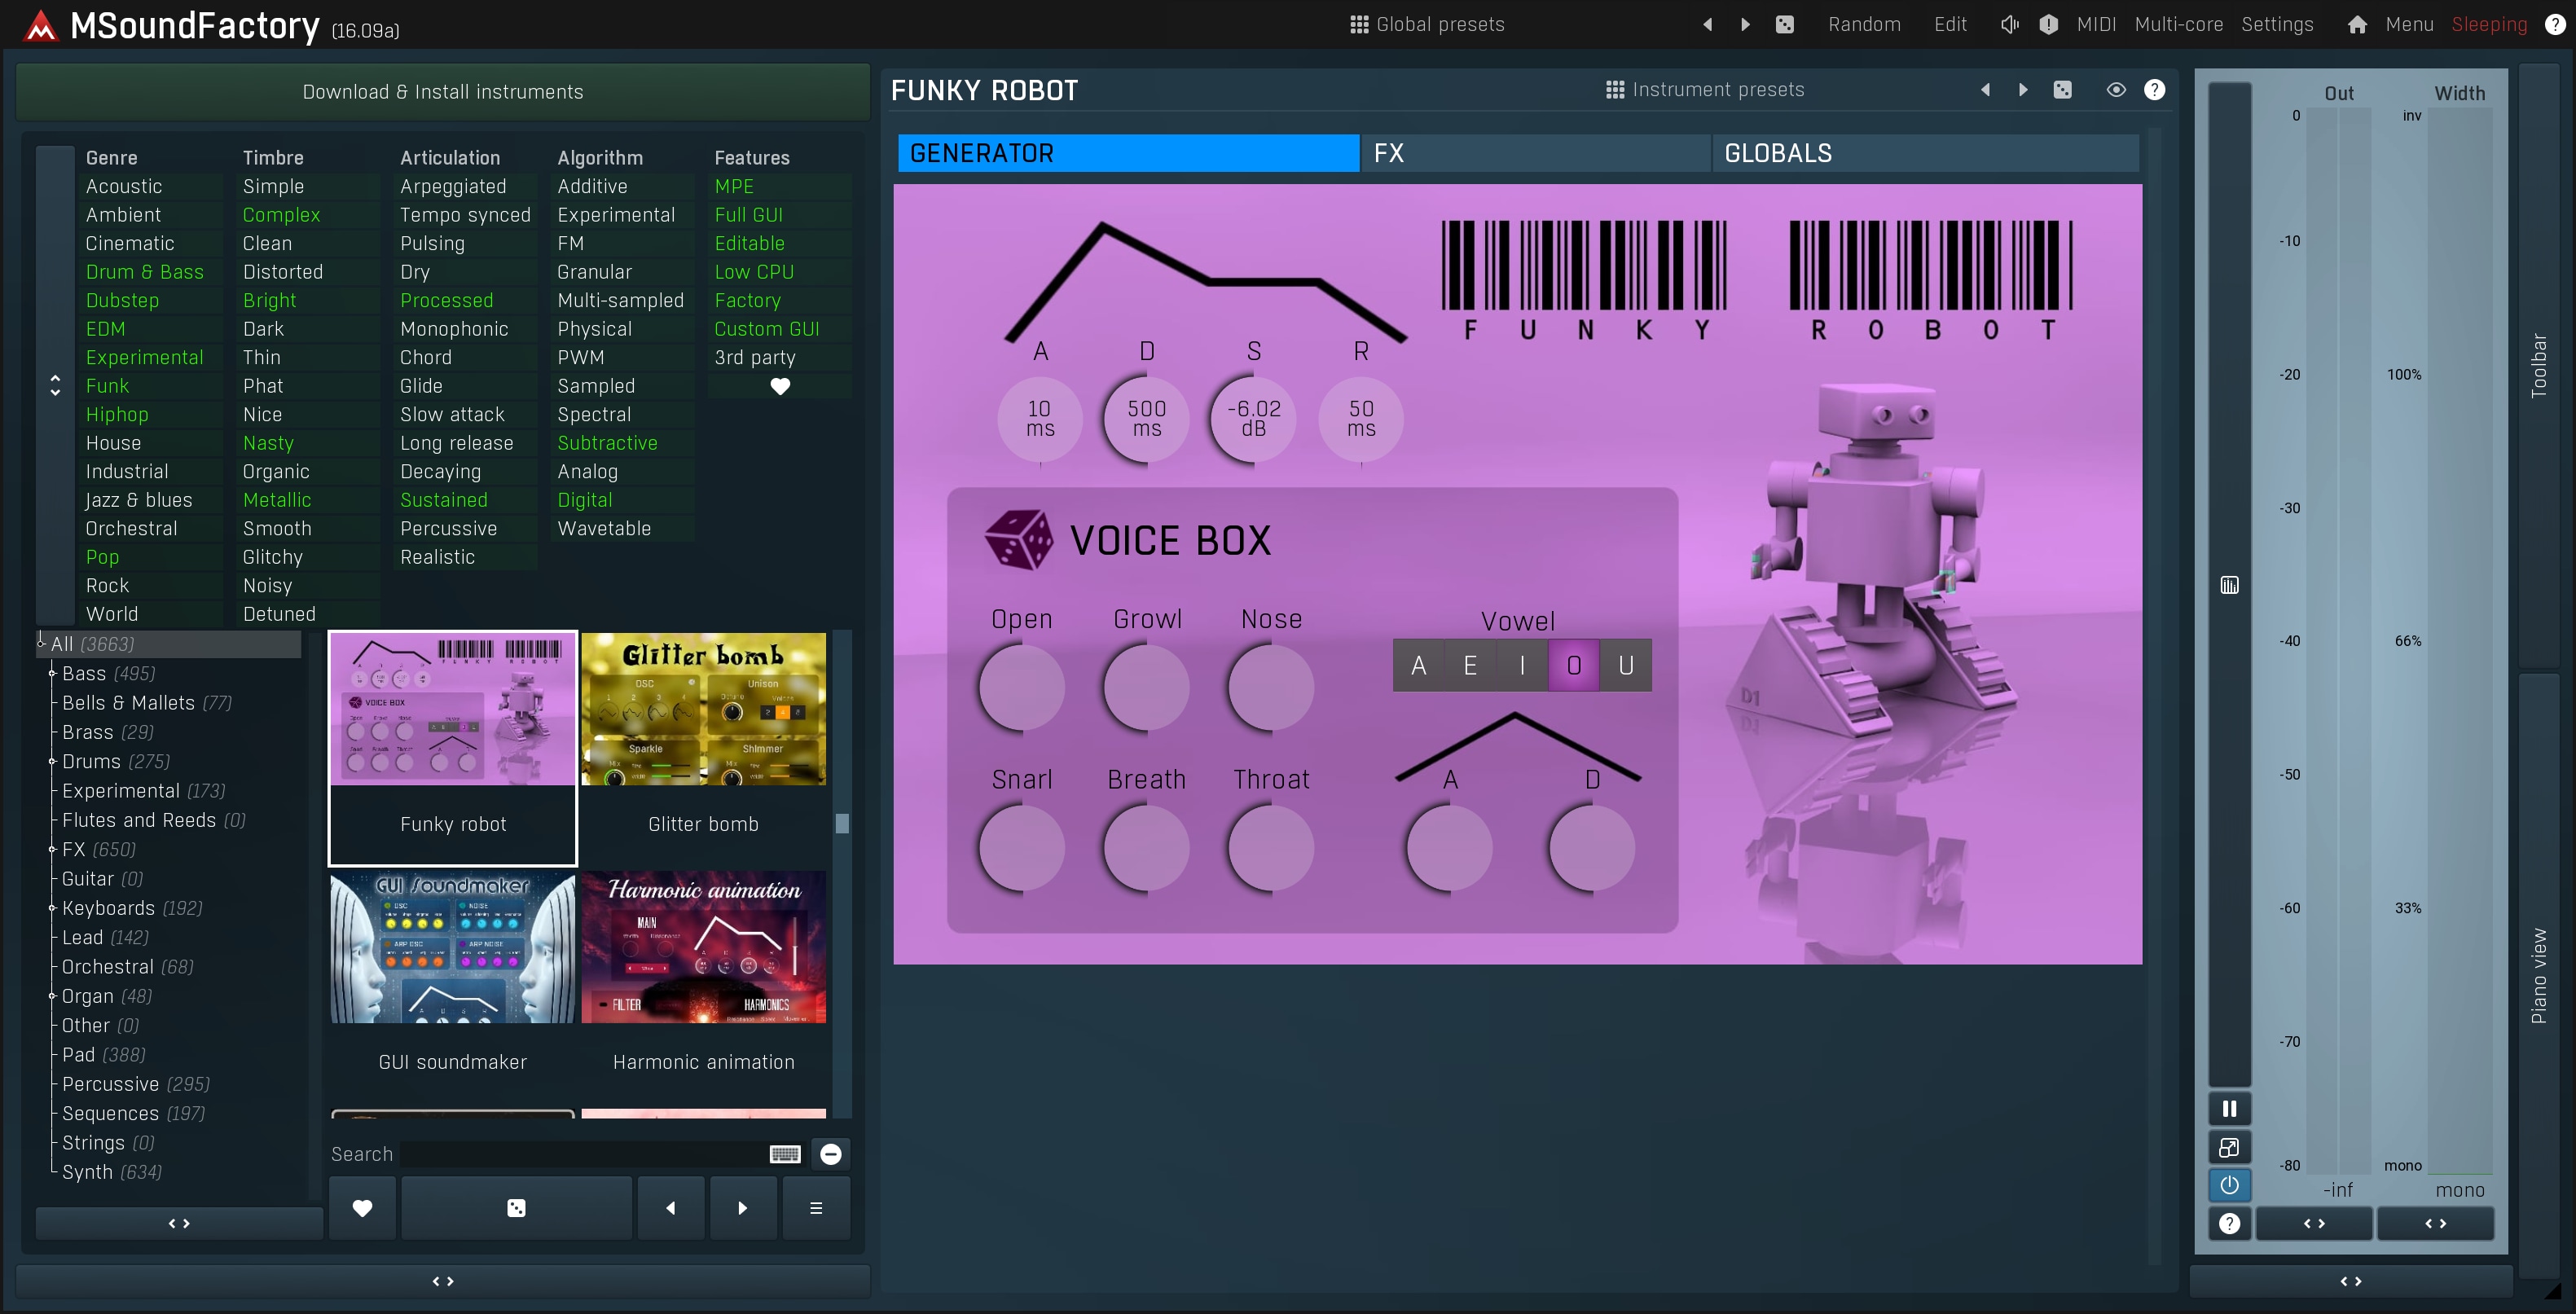Expand the FX category tree
2576x1314 pixels.
(x=52, y=849)
